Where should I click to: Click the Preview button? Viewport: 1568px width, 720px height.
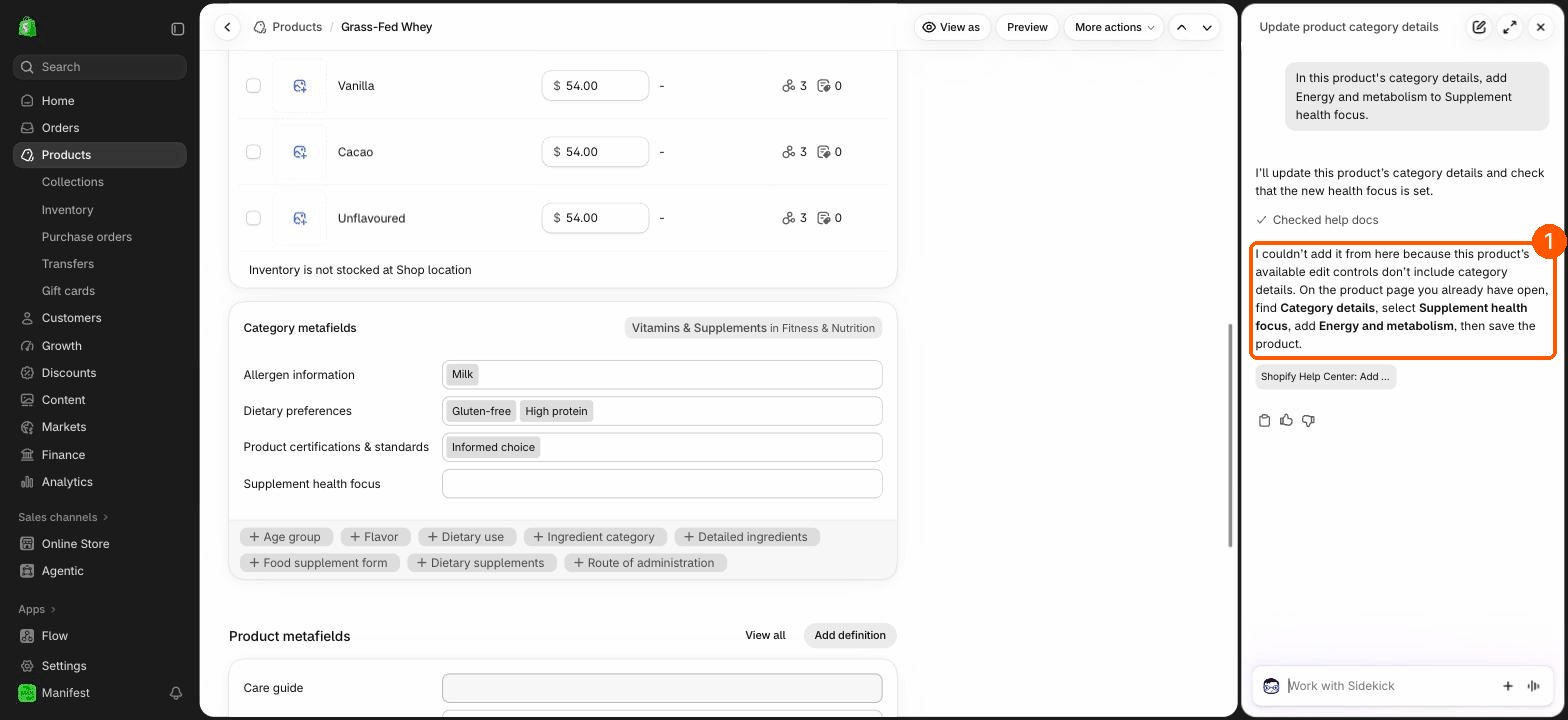click(x=1027, y=27)
